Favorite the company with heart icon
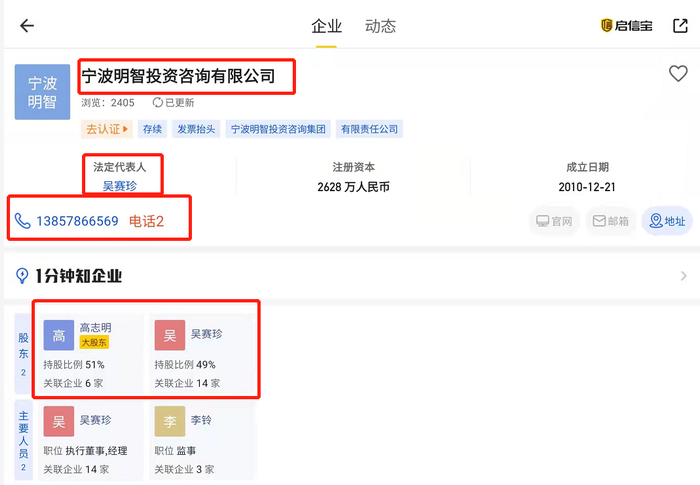 678,74
